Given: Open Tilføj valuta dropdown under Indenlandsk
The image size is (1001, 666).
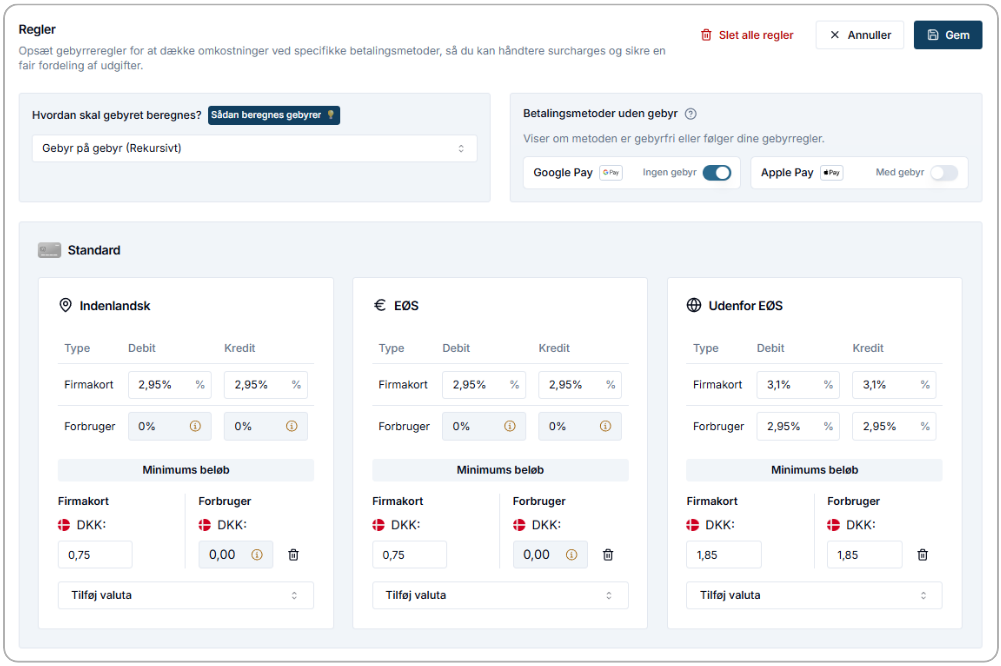Looking at the screenshot, I should [185, 595].
